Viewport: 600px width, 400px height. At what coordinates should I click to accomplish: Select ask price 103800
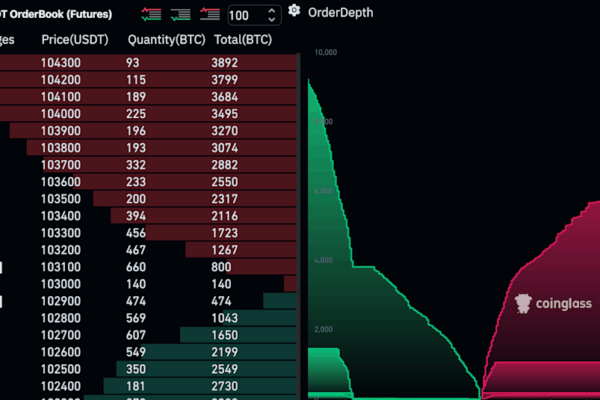point(61,148)
